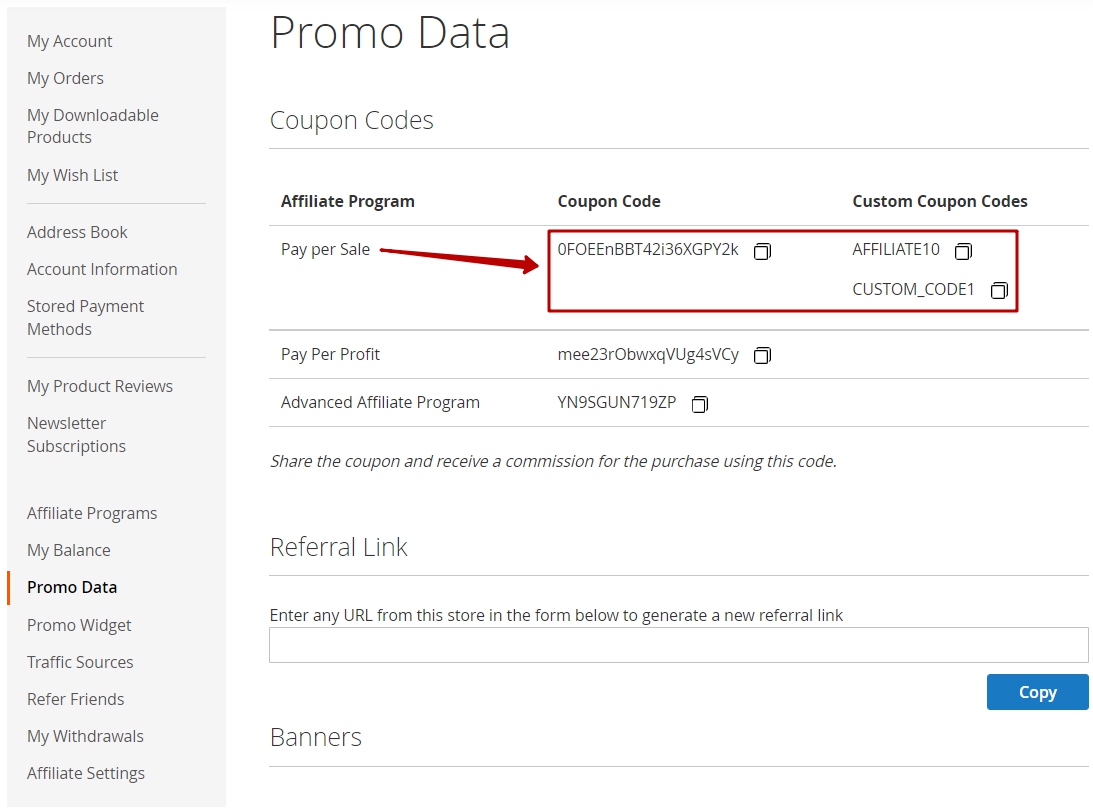Open the Address Book link
The image size is (1093, 810).
pyautogui.click(x=77, y=232)
